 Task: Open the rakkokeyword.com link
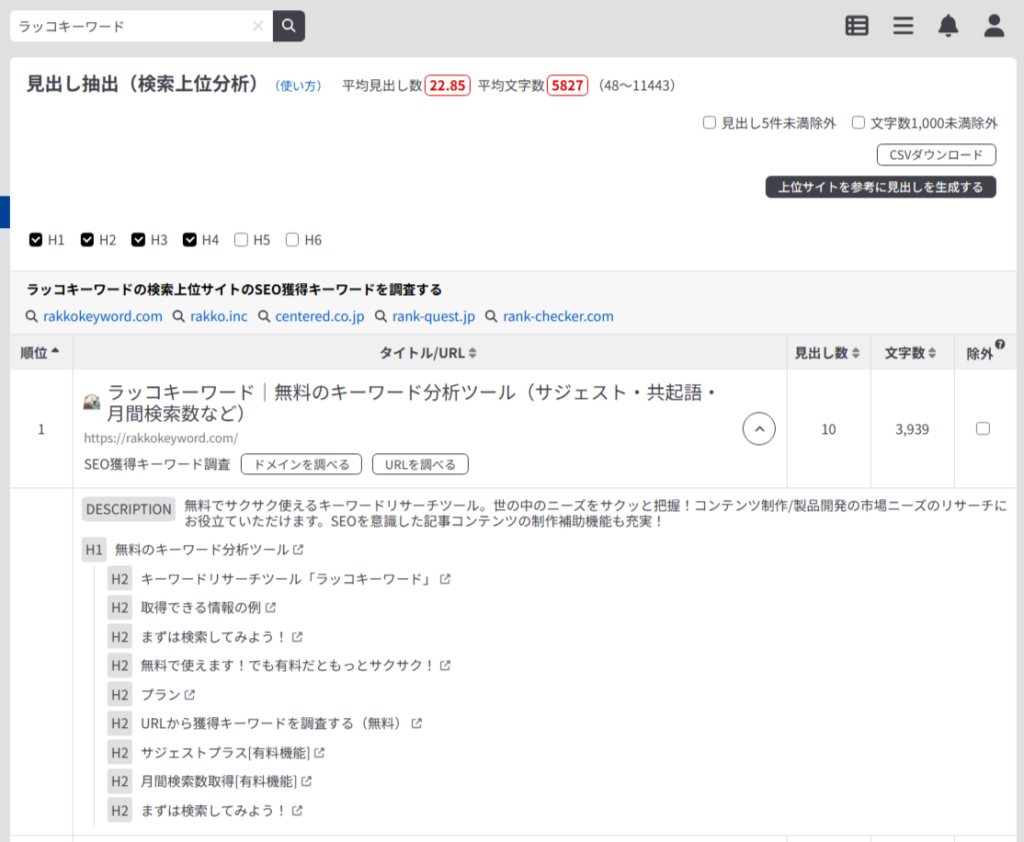click(103, 317)
